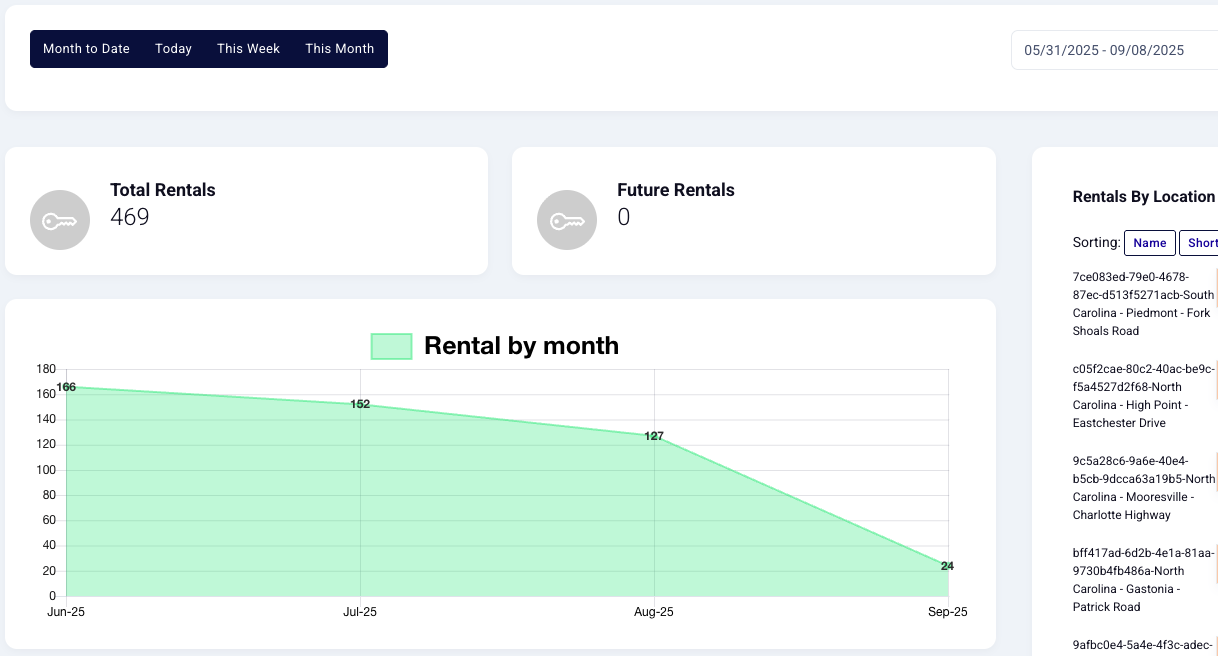Select the This Month filter
This screenshot has width=1218, height=656.
click(339, 49)
